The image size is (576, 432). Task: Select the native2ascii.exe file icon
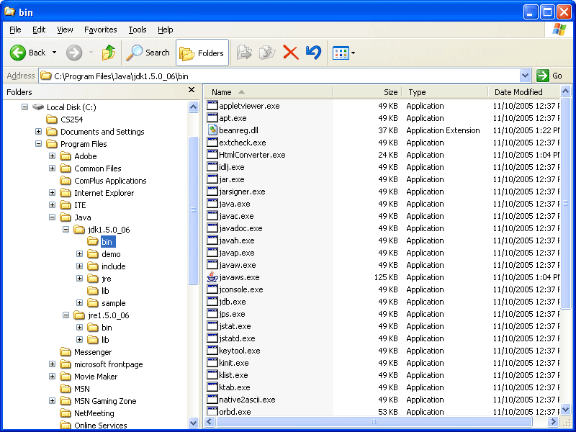click(212, 399)
